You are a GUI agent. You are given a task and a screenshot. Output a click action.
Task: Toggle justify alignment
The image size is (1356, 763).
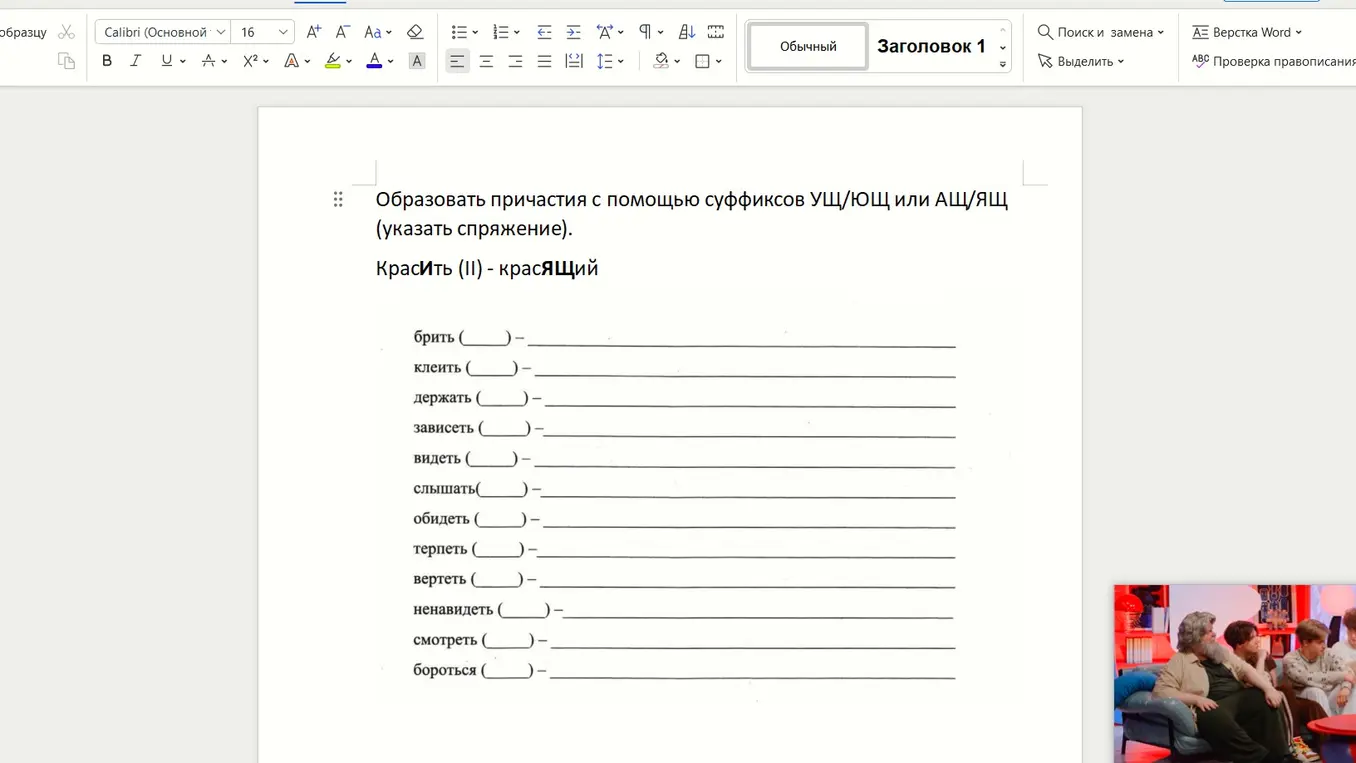tap(544, 61)
